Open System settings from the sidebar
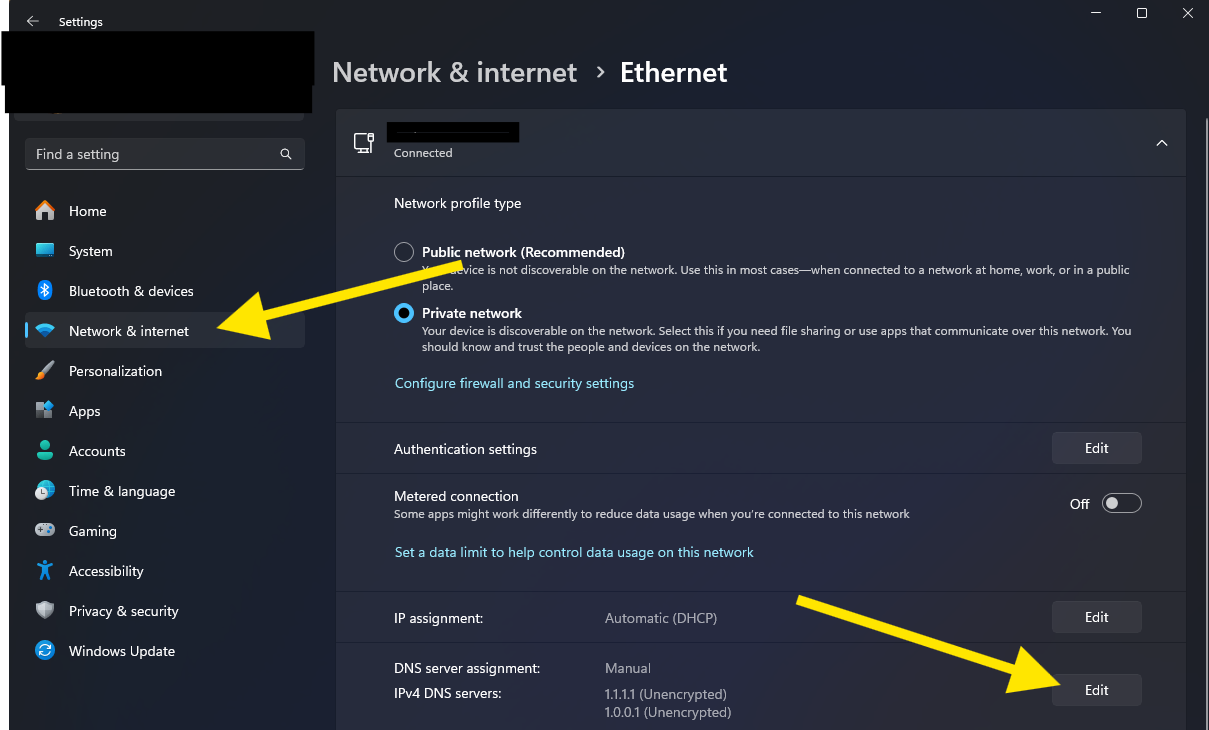Image resolution: width=1209 pixels, height=730 pixels. tap(92, 251)
